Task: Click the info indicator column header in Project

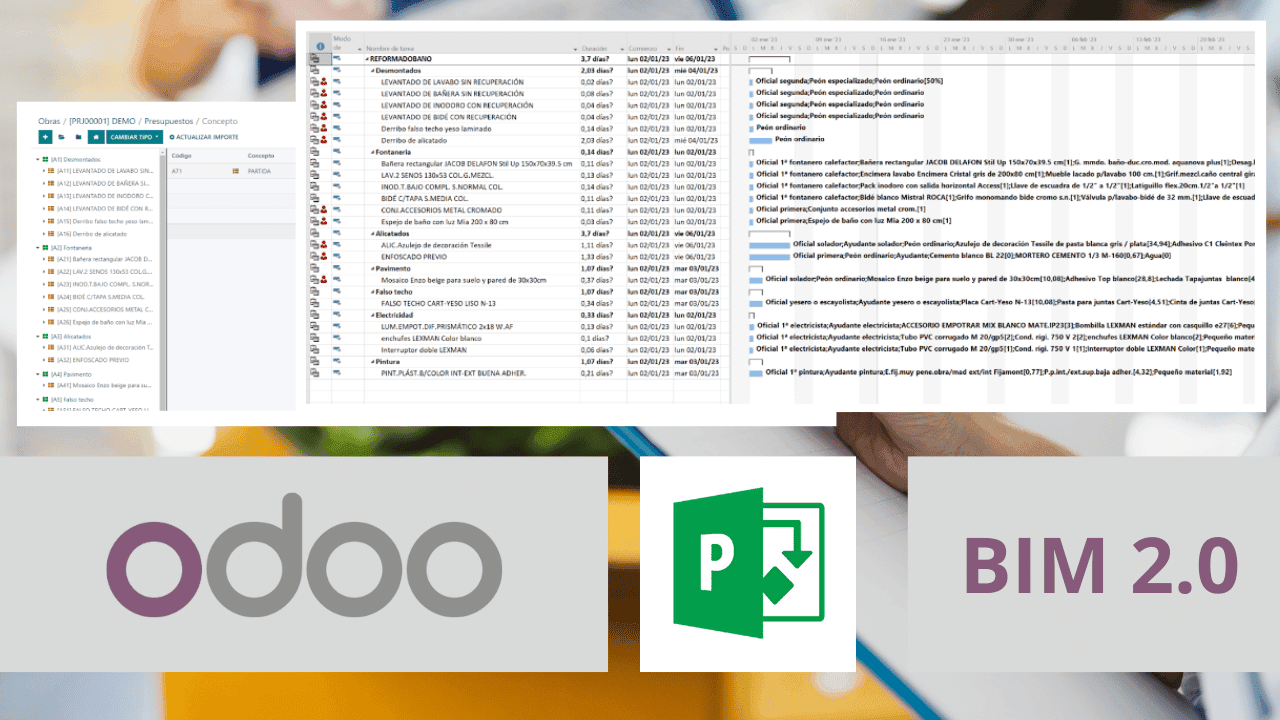Action: 320,46
